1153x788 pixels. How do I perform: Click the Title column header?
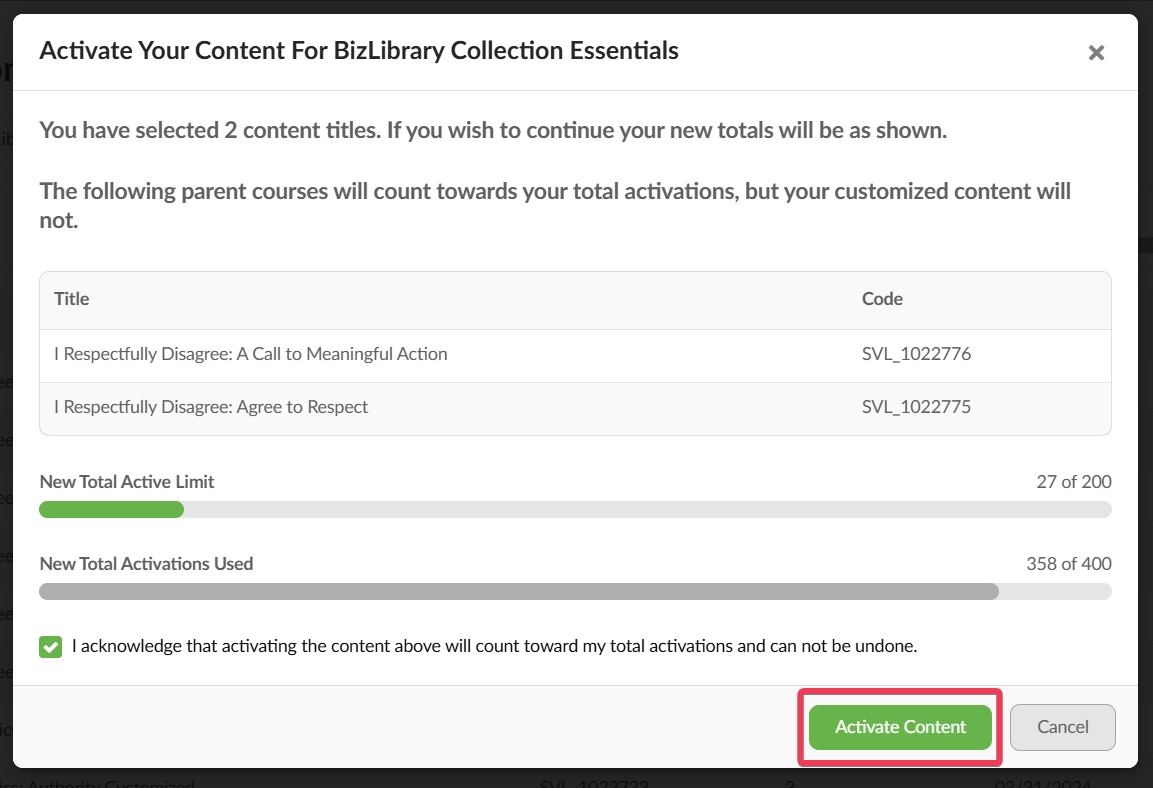(72, 299)
